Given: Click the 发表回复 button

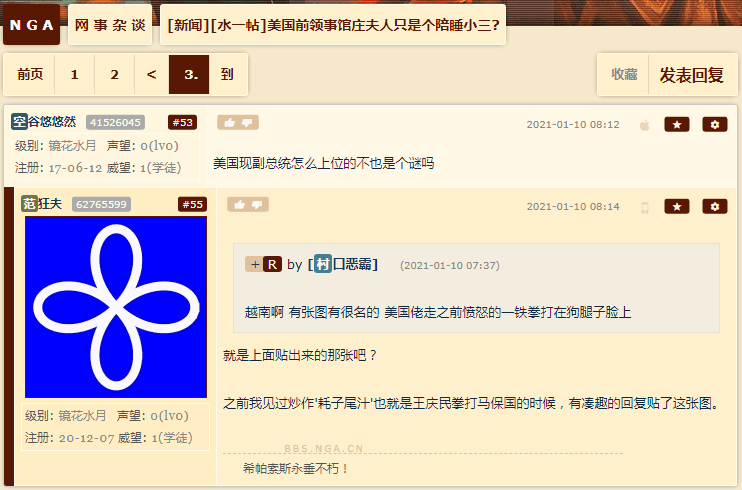Looking at the screenshot, I should click(x=692, y=75).
